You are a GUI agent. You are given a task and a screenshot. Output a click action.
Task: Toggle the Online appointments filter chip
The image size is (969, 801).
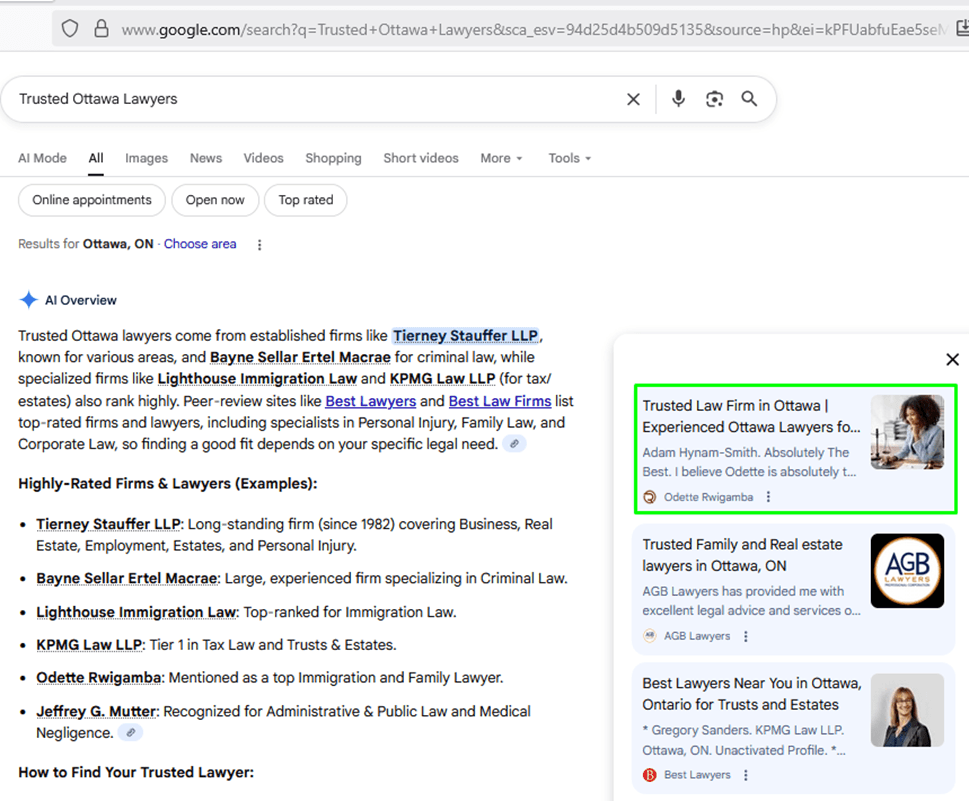pos(92,200)
